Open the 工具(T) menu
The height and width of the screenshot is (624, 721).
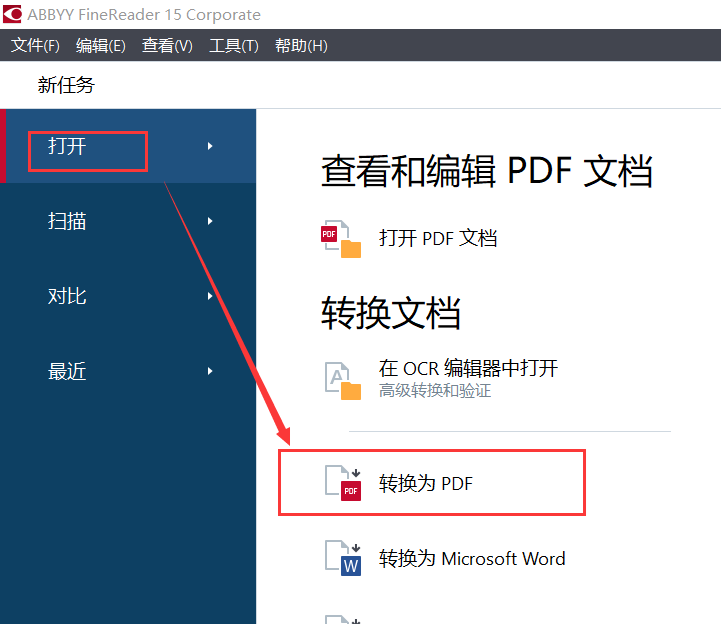coord(234,46)
